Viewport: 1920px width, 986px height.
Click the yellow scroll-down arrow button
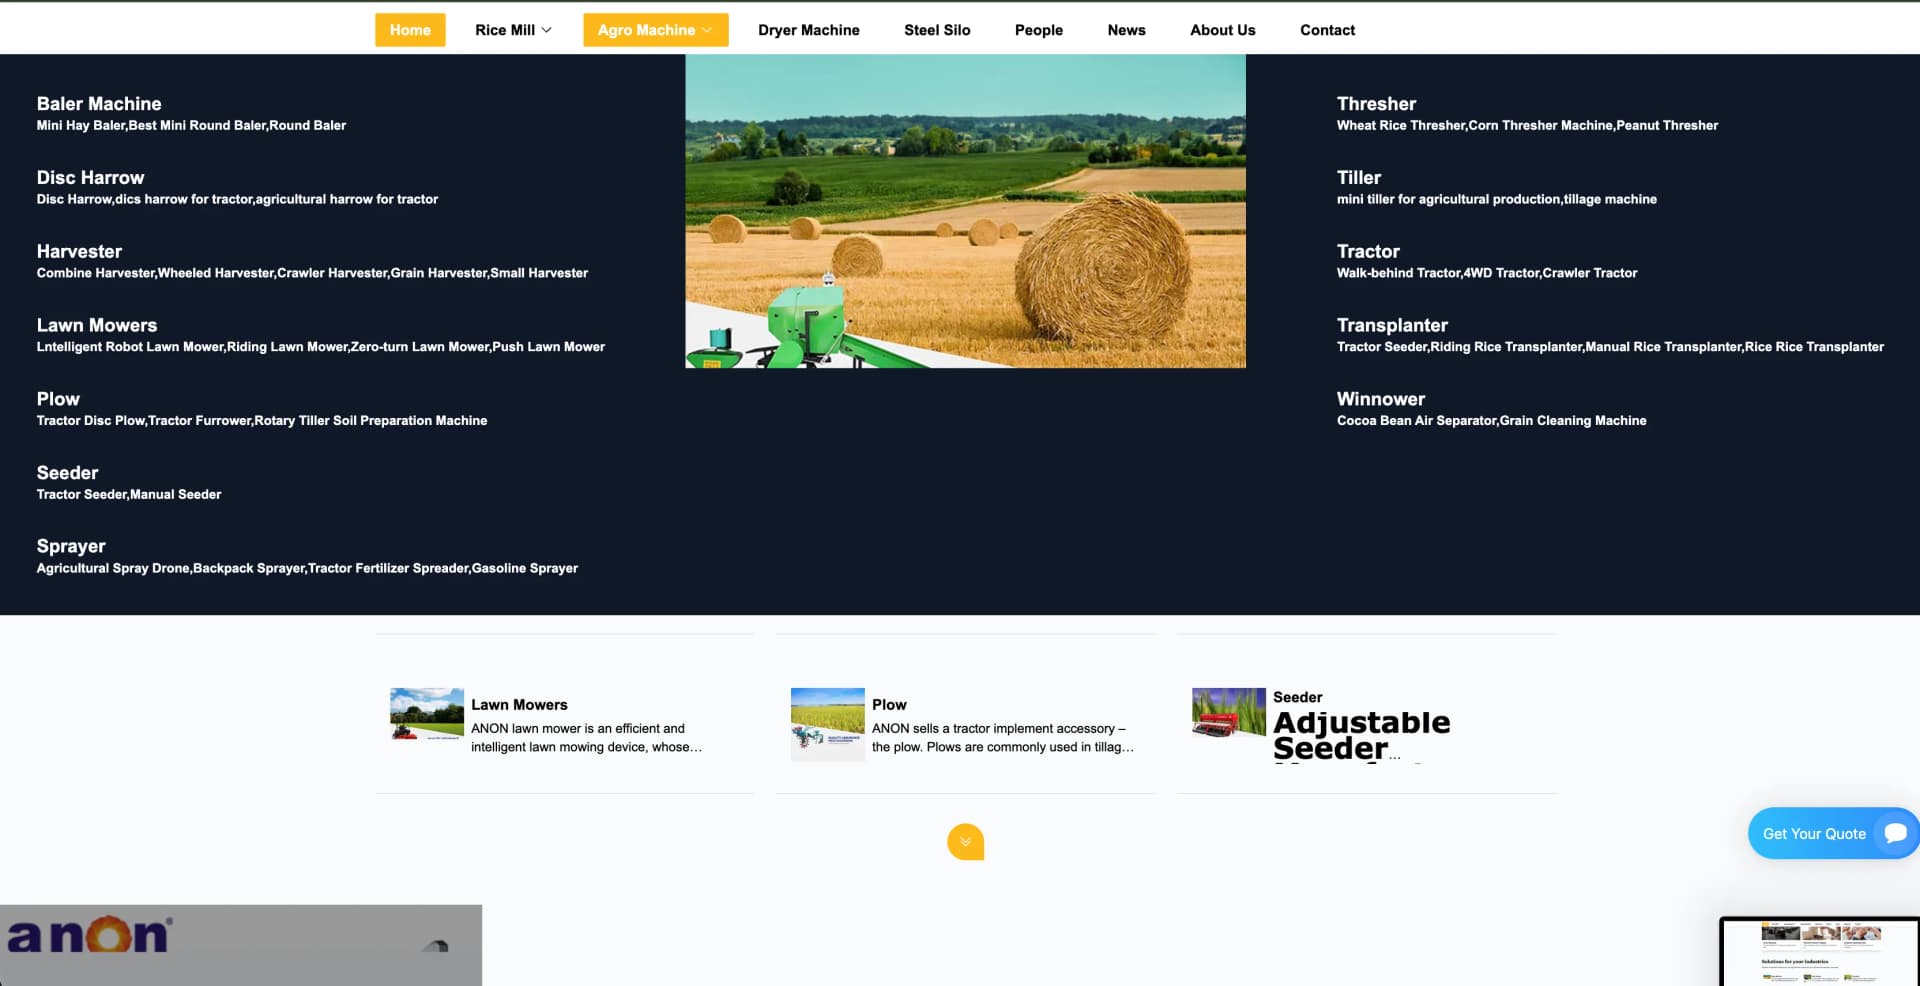(x=965, y=842)
